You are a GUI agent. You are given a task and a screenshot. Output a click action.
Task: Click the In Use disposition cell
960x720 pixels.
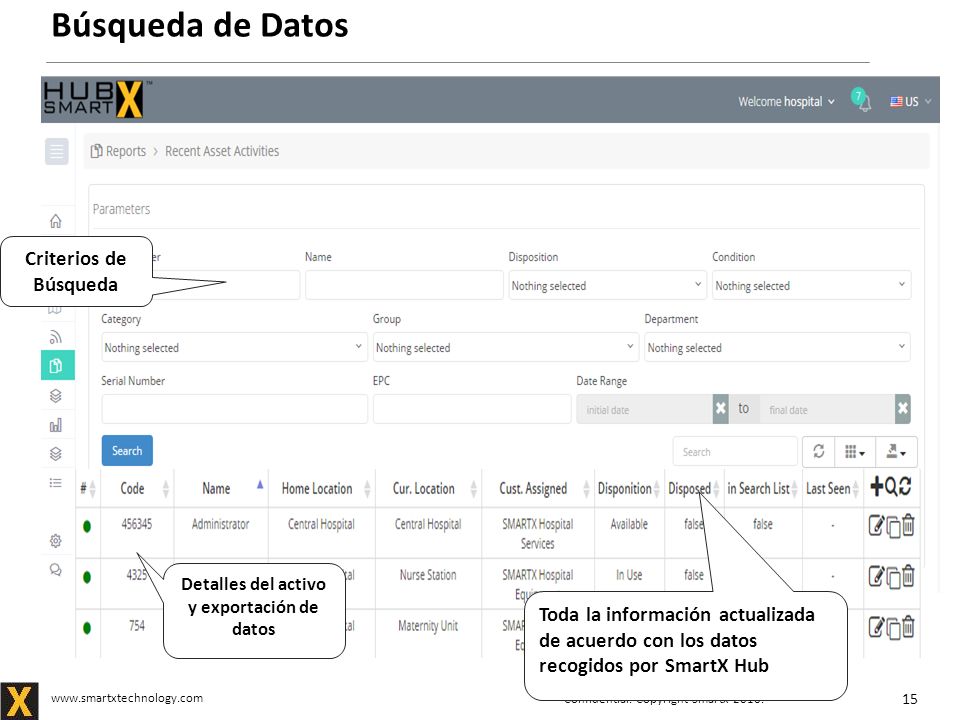629,575
